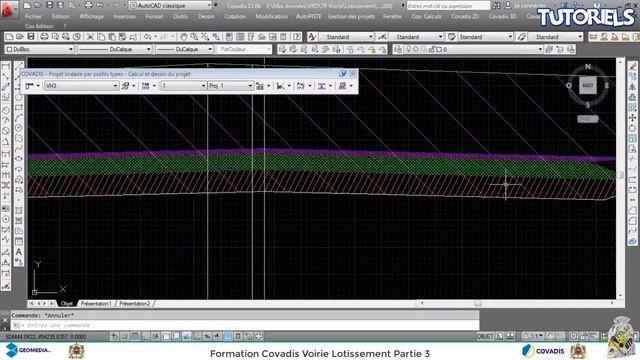
Task: Click the coordinates readout in status bar
Action: pos(45,337)
